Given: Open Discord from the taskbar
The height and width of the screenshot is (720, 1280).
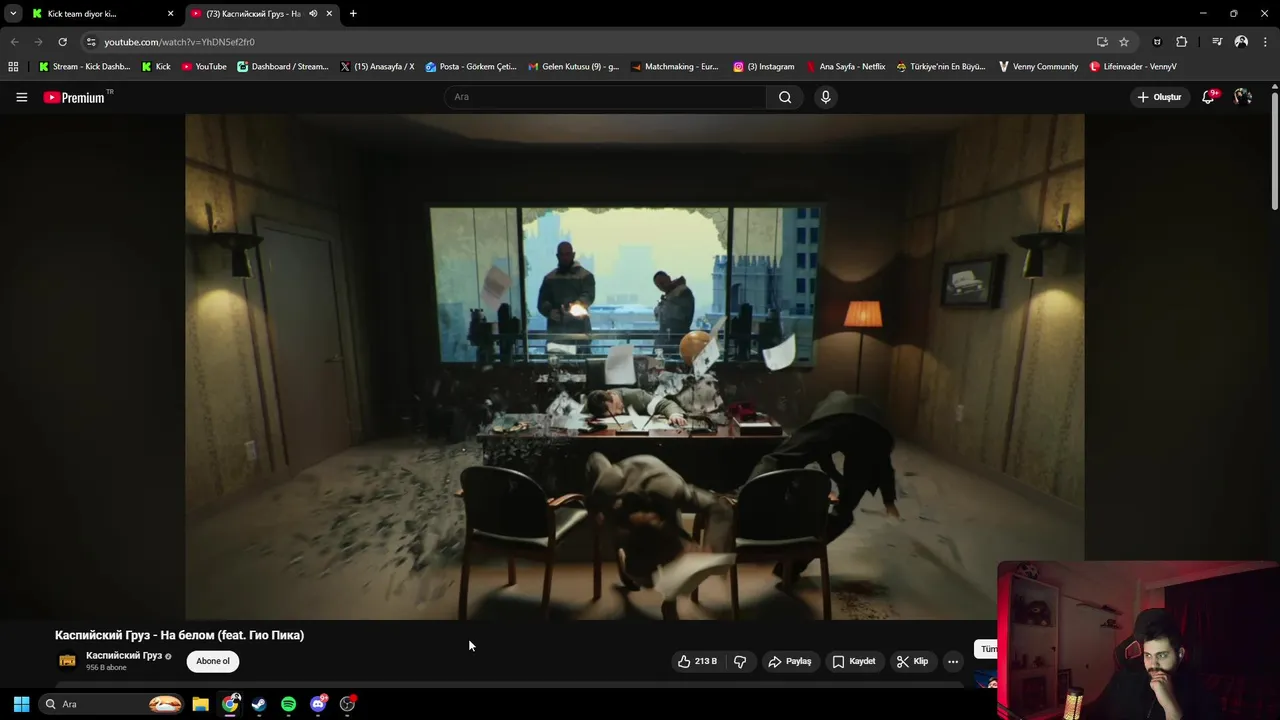Looking at the screenshot, I should point(318,704).
